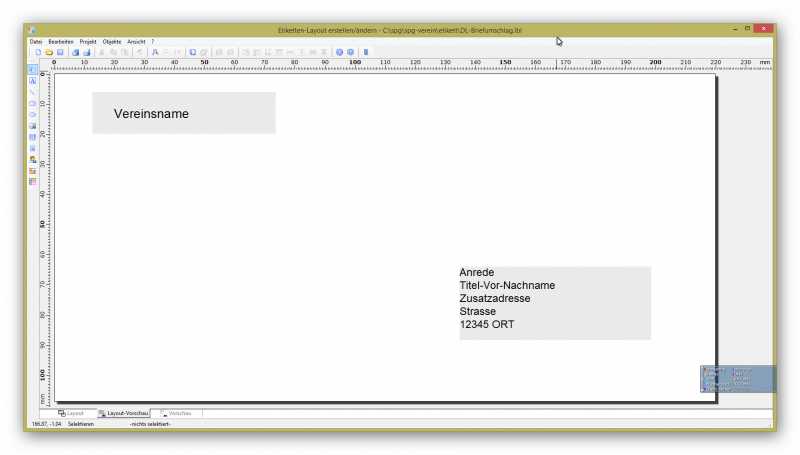Choose the Picture object tool
800x455 pixels.
(33, 126)
